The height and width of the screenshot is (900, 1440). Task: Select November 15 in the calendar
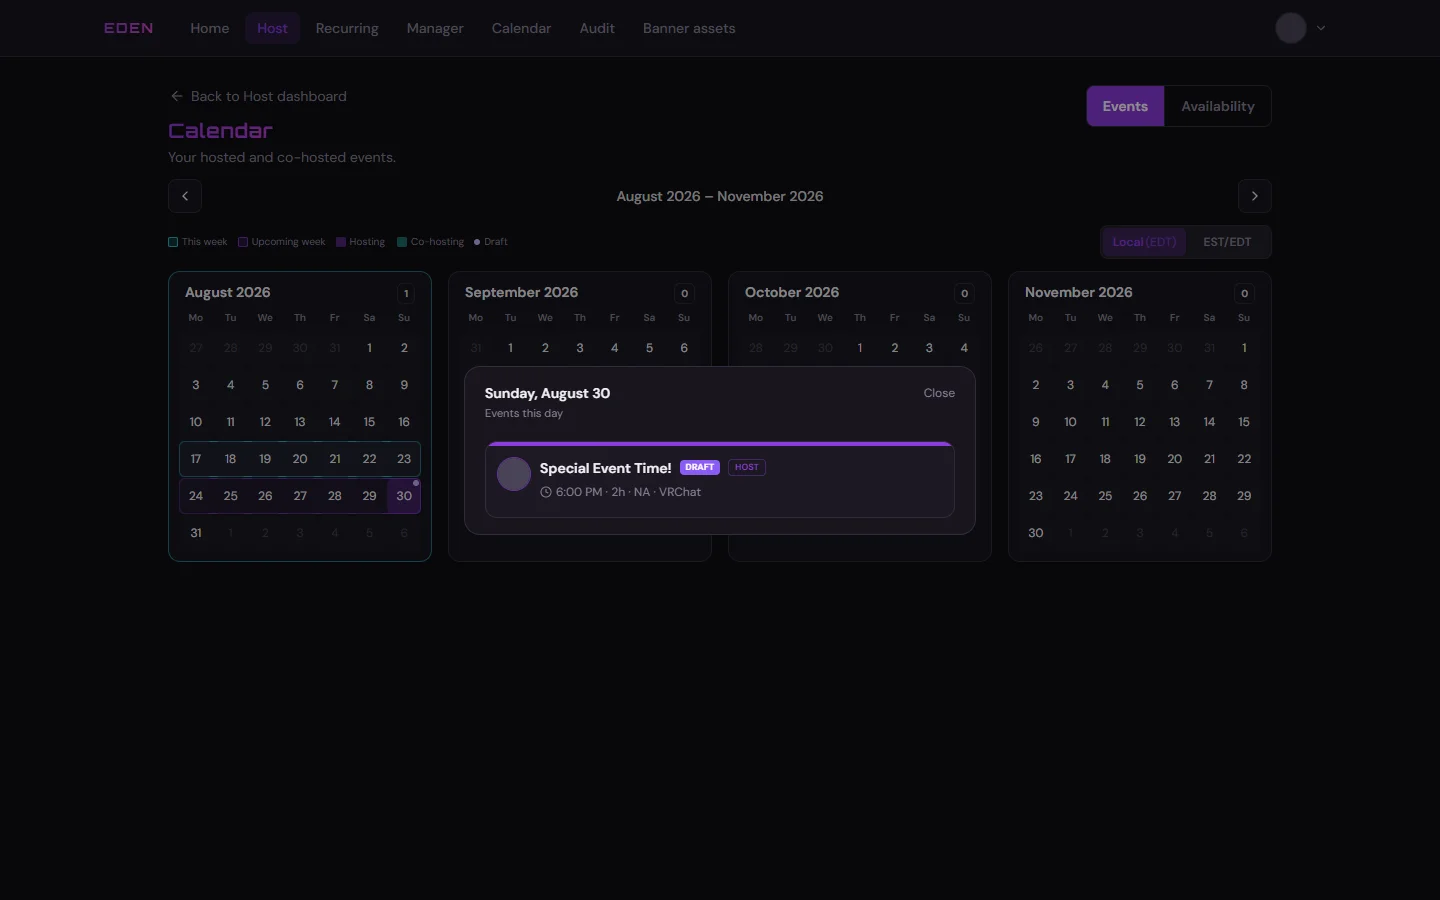click(1244, 422)
